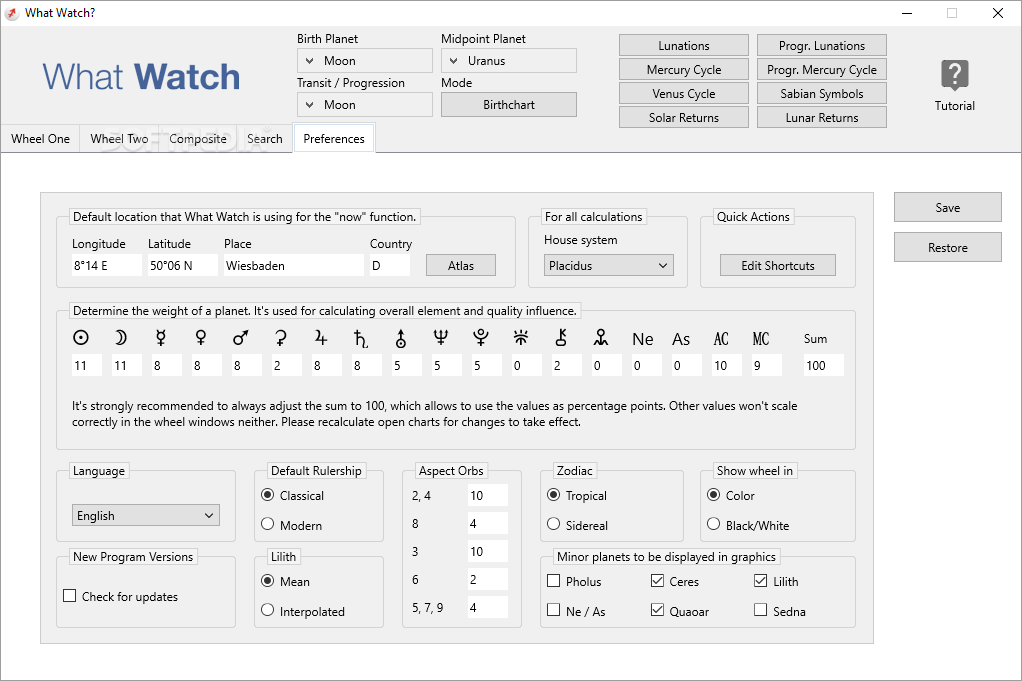
Task: Open Solar Returns
Action: (x=684, y=118)
